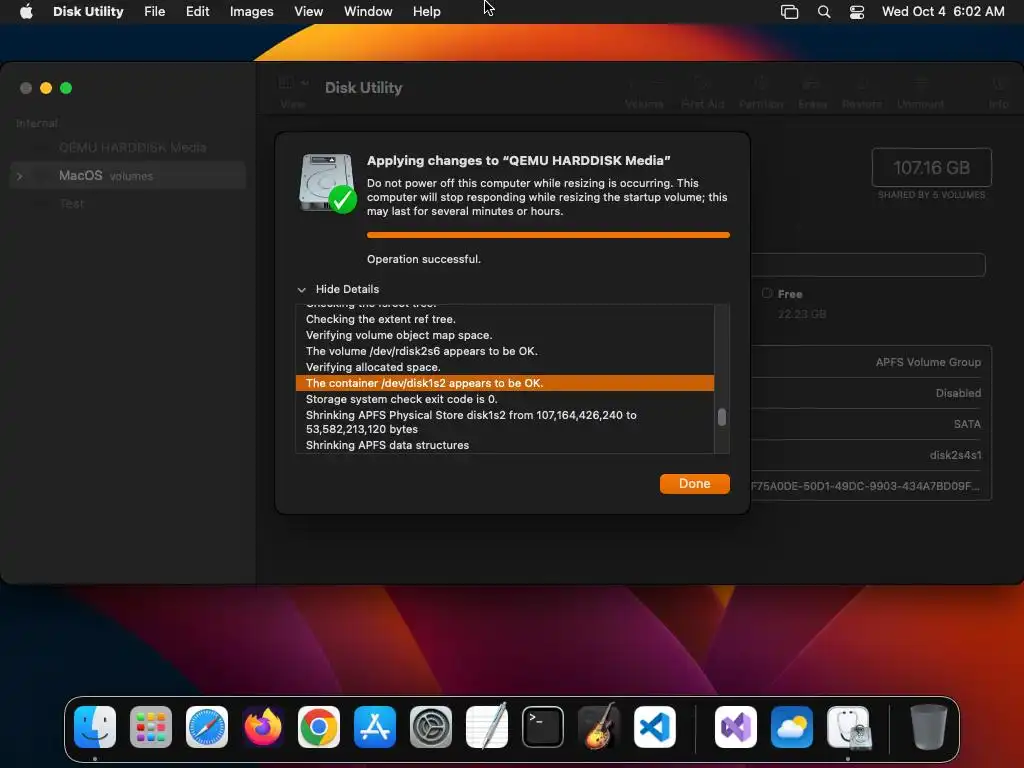
Task: Launch Safari from the Dock
Action: (x=207, y=727)
